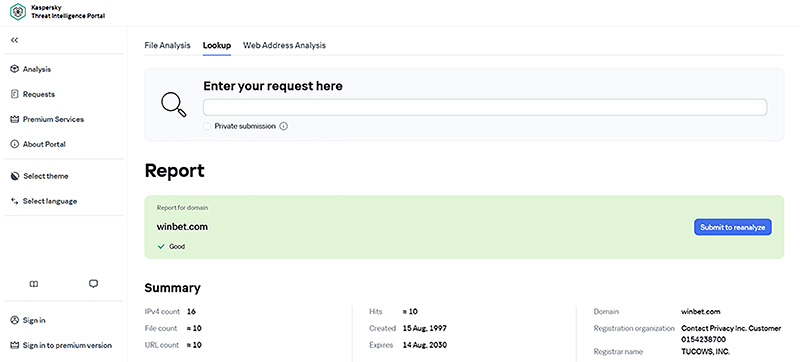The image size is (800, 362).
Task: Open the feedback chat bubble icon
Action: [x=93, y=284]
